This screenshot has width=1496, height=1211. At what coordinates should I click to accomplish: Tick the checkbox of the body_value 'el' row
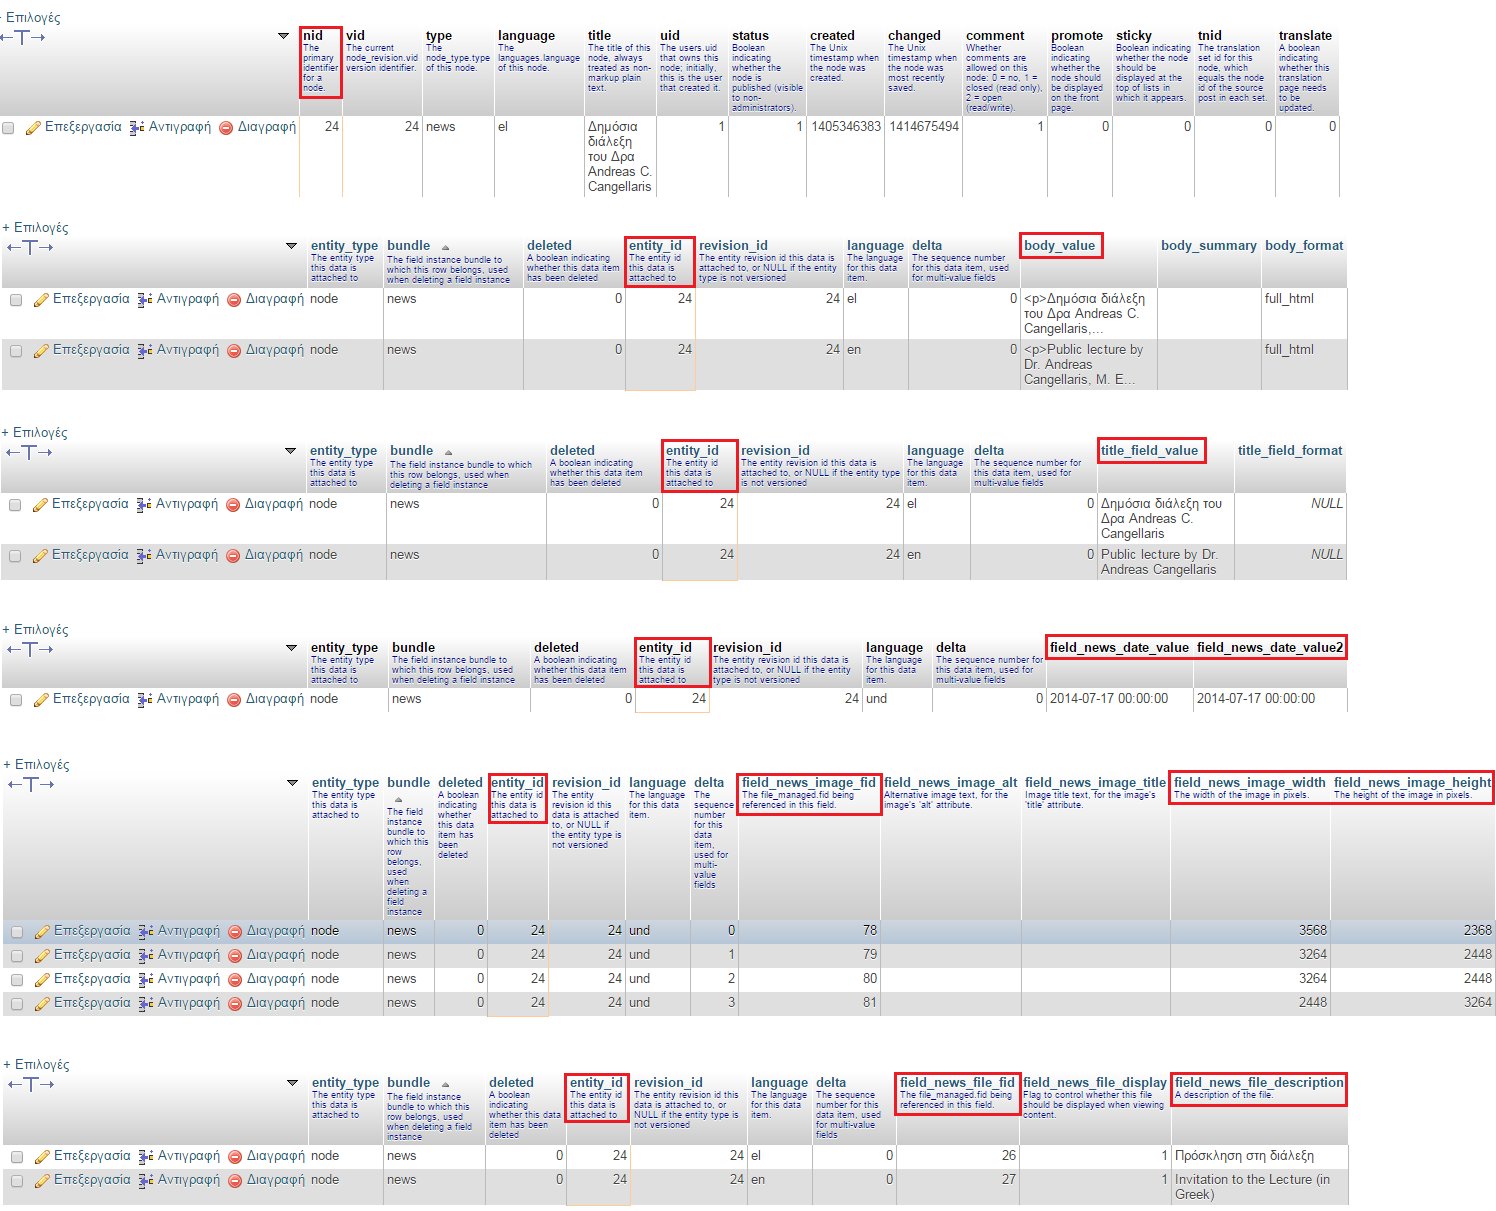[16, 300]
